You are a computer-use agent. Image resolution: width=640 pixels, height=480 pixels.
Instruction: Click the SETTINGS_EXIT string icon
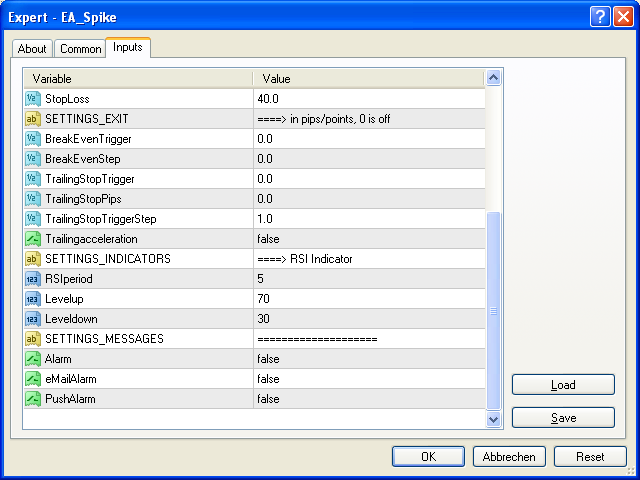pos(32,119)
